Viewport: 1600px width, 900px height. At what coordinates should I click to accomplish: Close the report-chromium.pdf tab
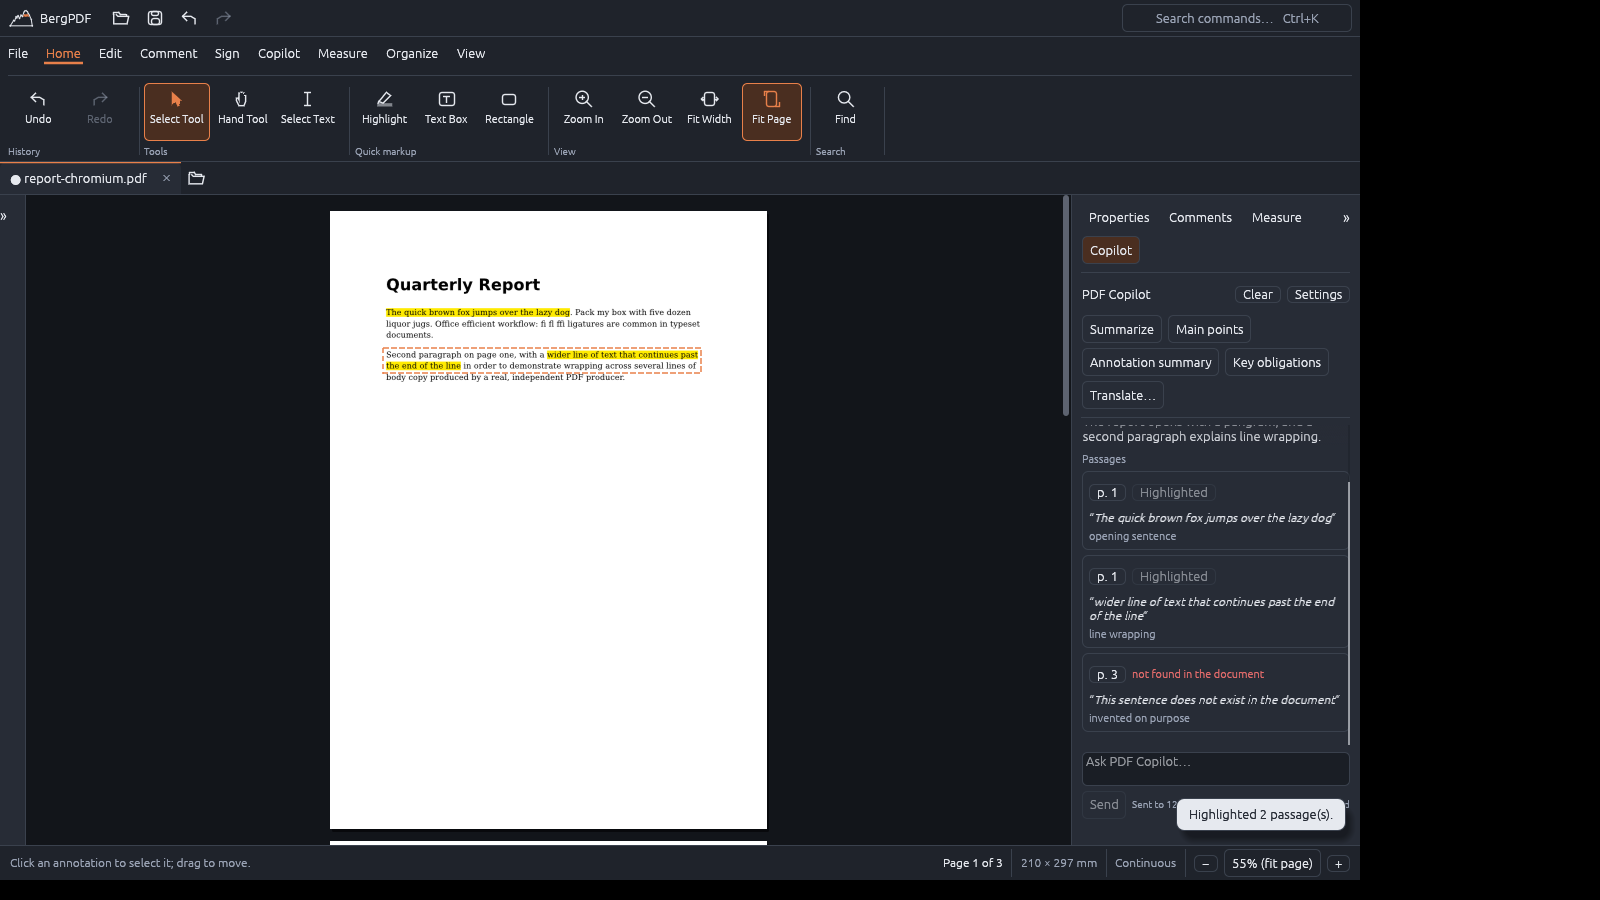[x=166, y=178]
